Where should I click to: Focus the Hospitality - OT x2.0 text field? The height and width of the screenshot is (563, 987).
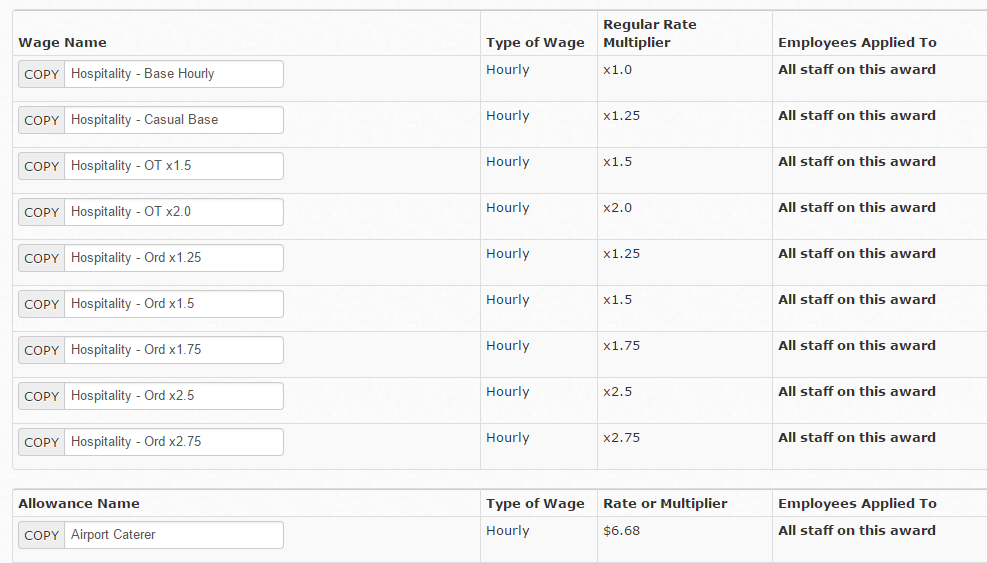174,212
